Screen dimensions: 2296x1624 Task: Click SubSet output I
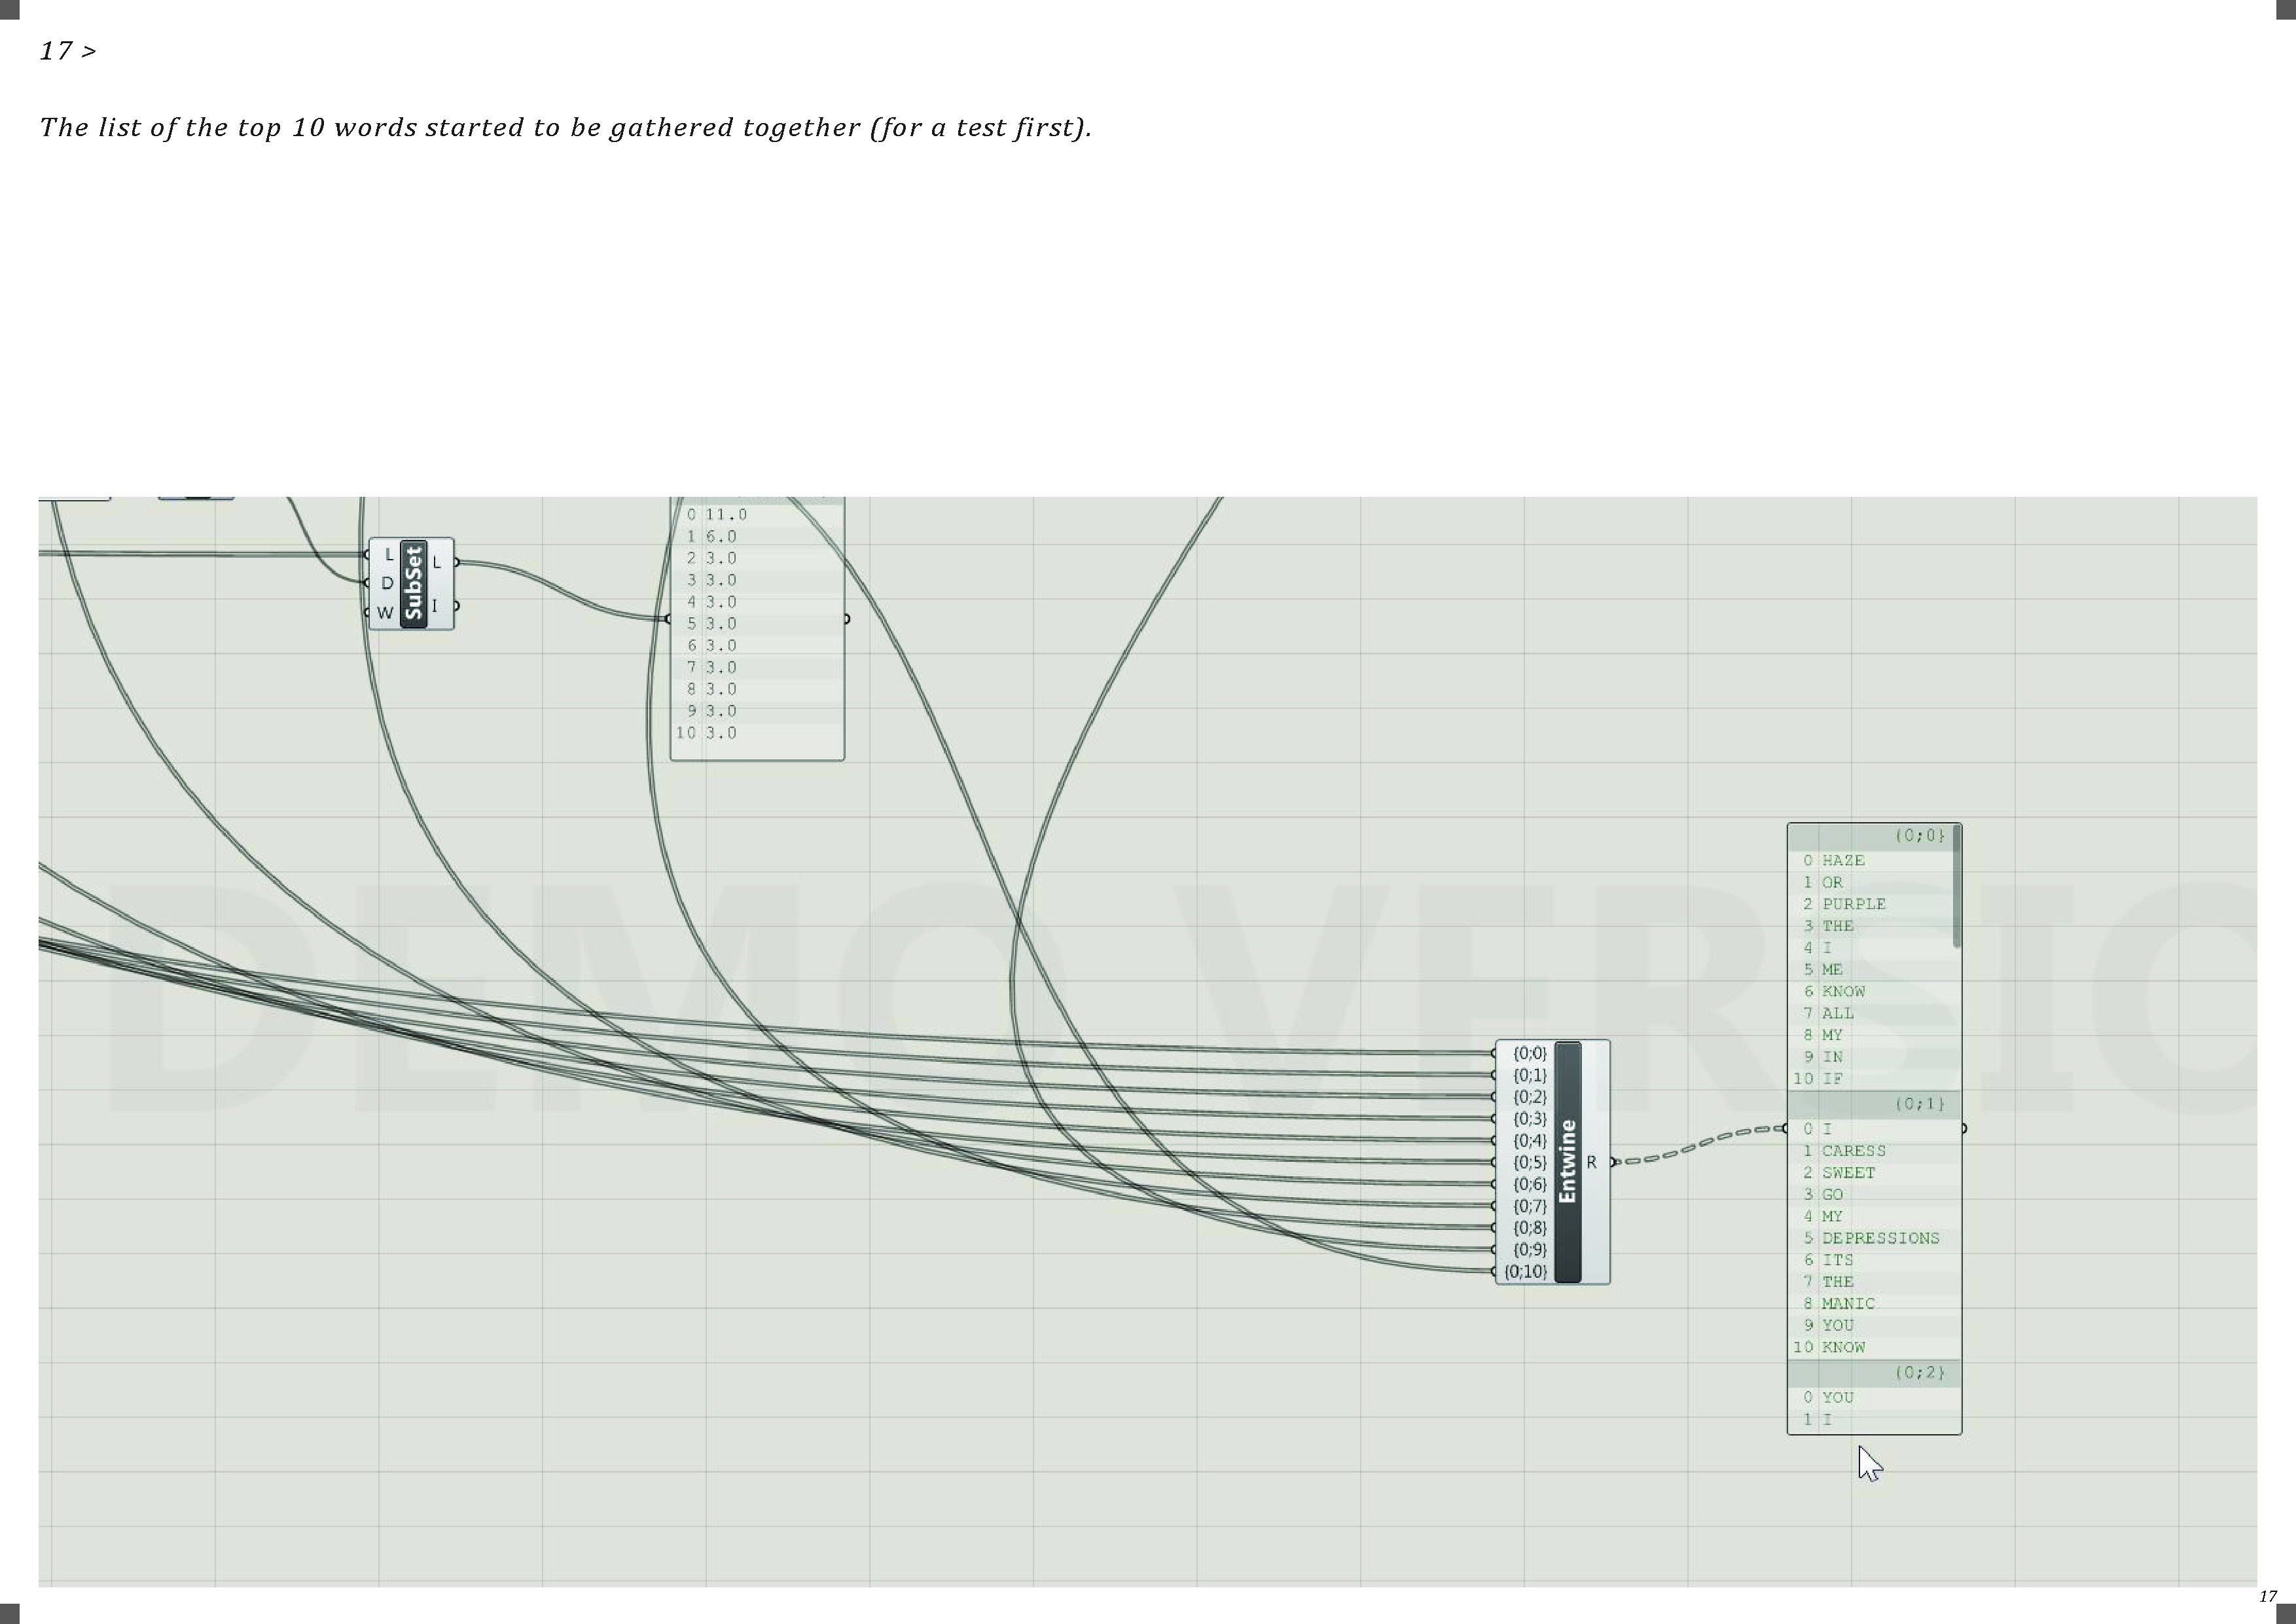(x=435, y=606)
